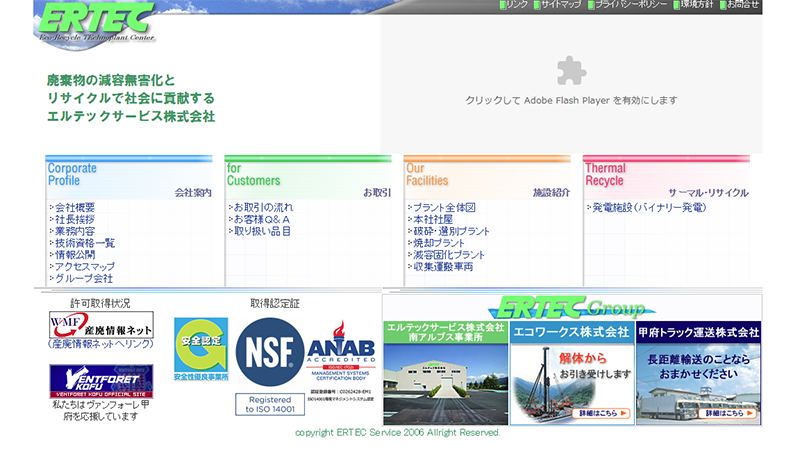
Task: Click the 安全性優良事業所 caption
Action: point(201,377)
